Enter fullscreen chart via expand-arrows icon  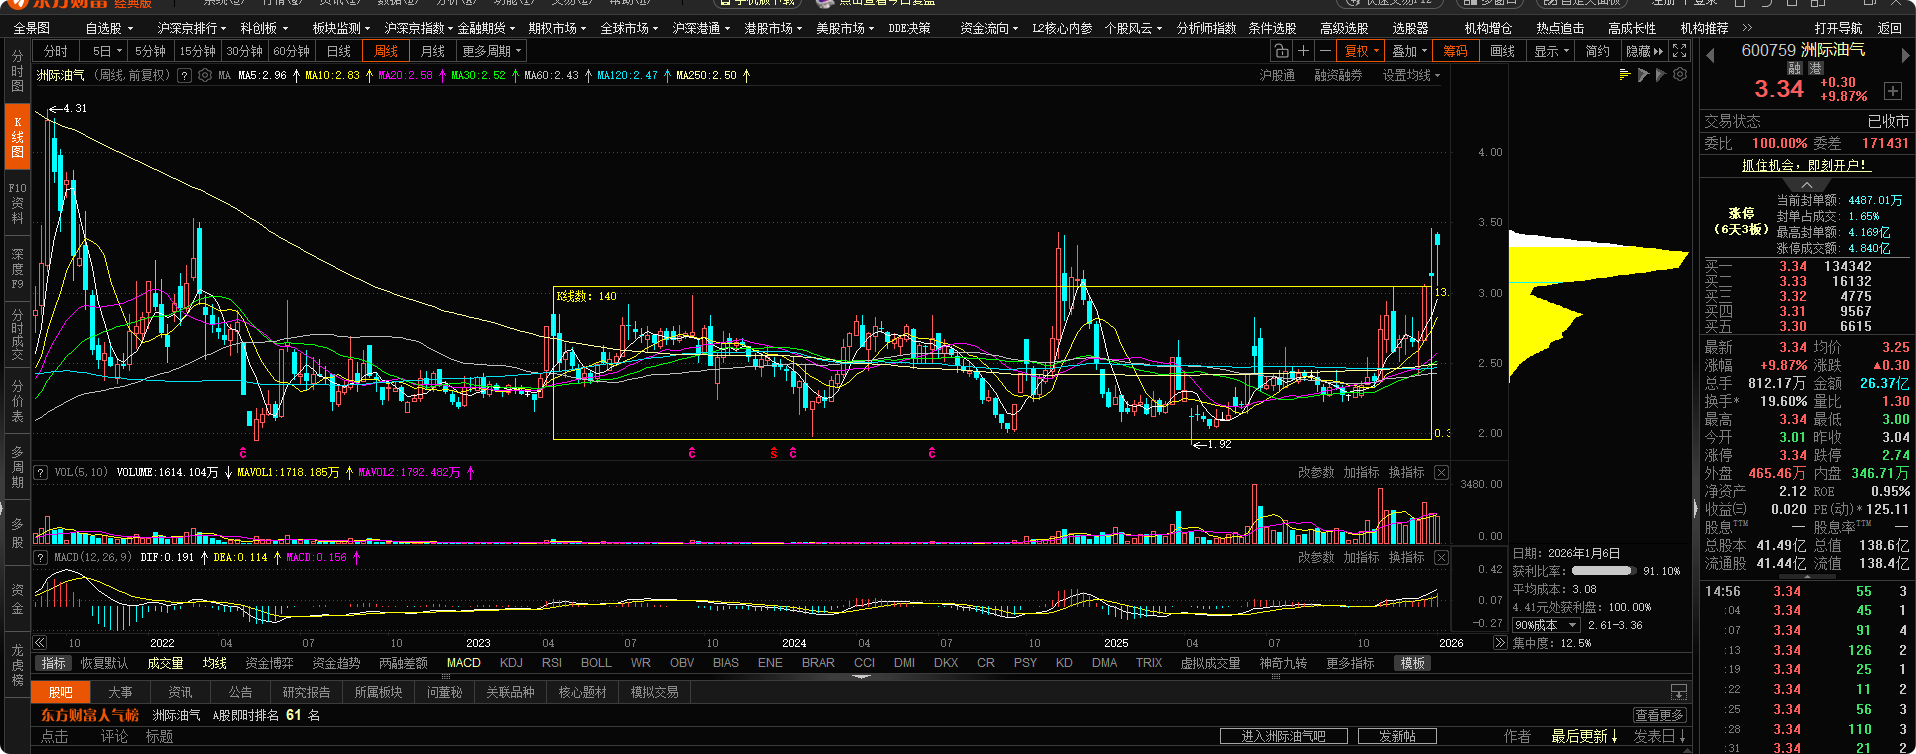click(x=1679, y=51)
